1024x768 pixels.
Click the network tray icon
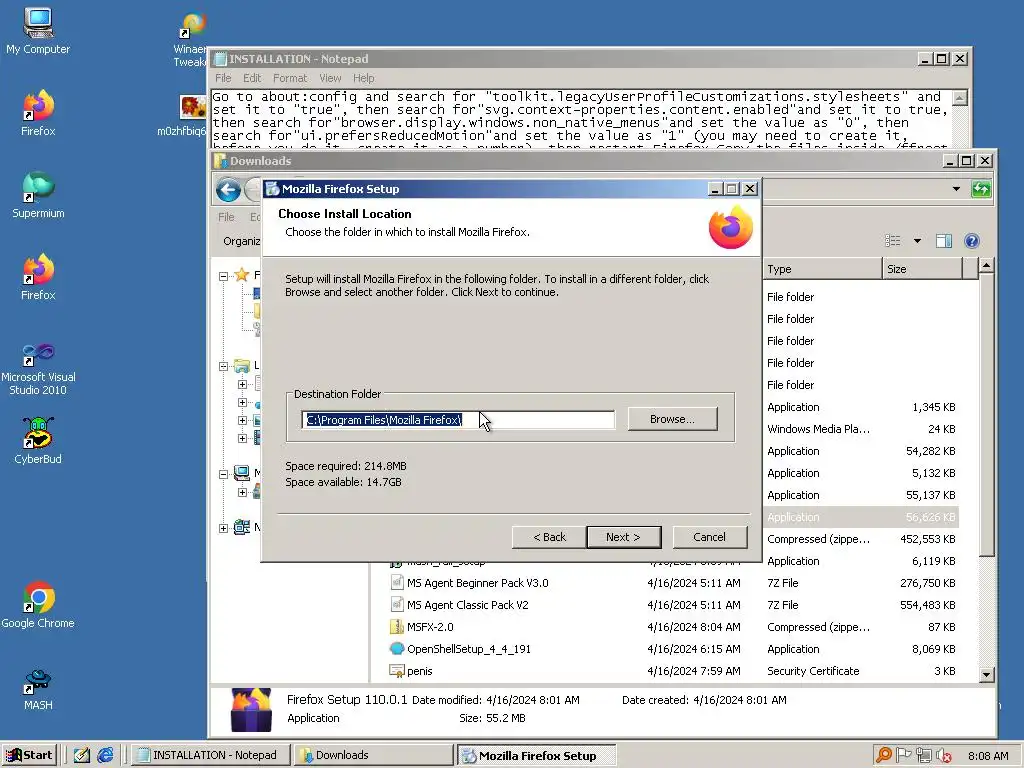(x=923, y=755)
